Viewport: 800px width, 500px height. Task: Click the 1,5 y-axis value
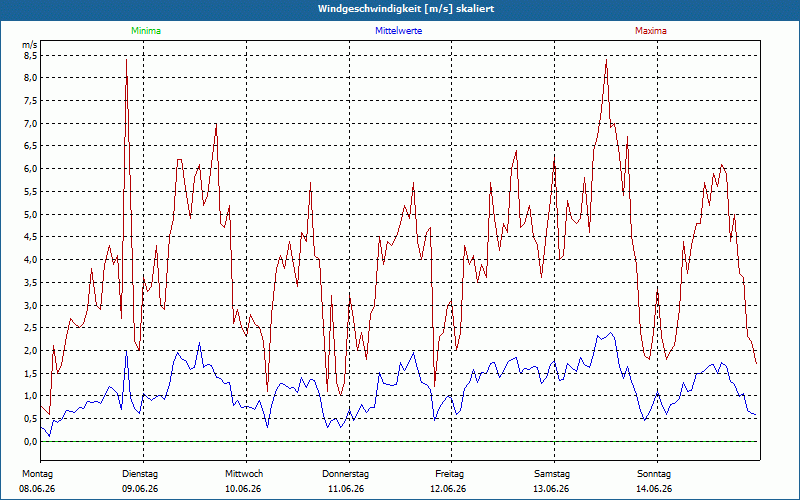pos(31,373)
